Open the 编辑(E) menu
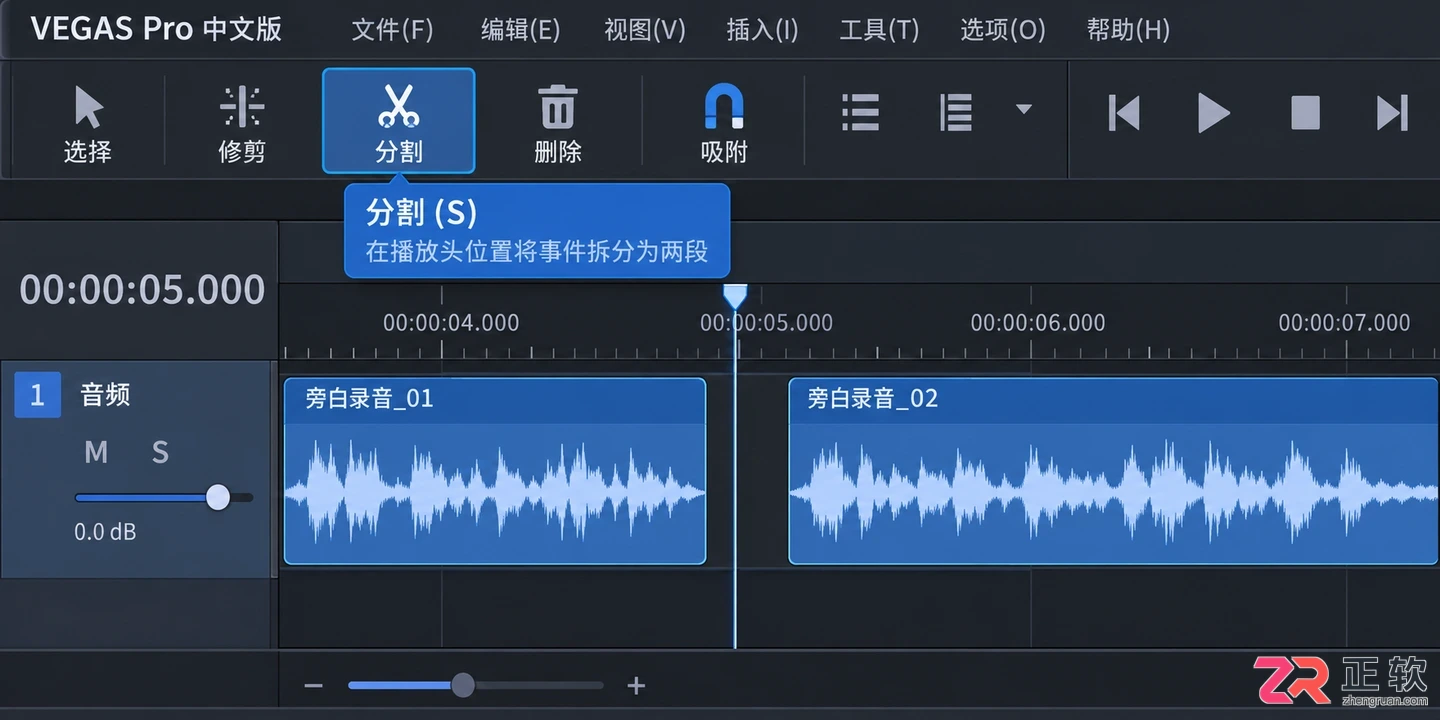Viewport: 1440px width, 720px height. 520,29
